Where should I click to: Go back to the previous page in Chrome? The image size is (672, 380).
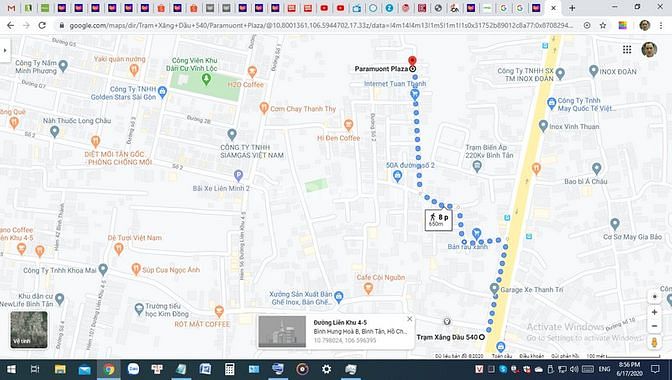coord(10,25)
